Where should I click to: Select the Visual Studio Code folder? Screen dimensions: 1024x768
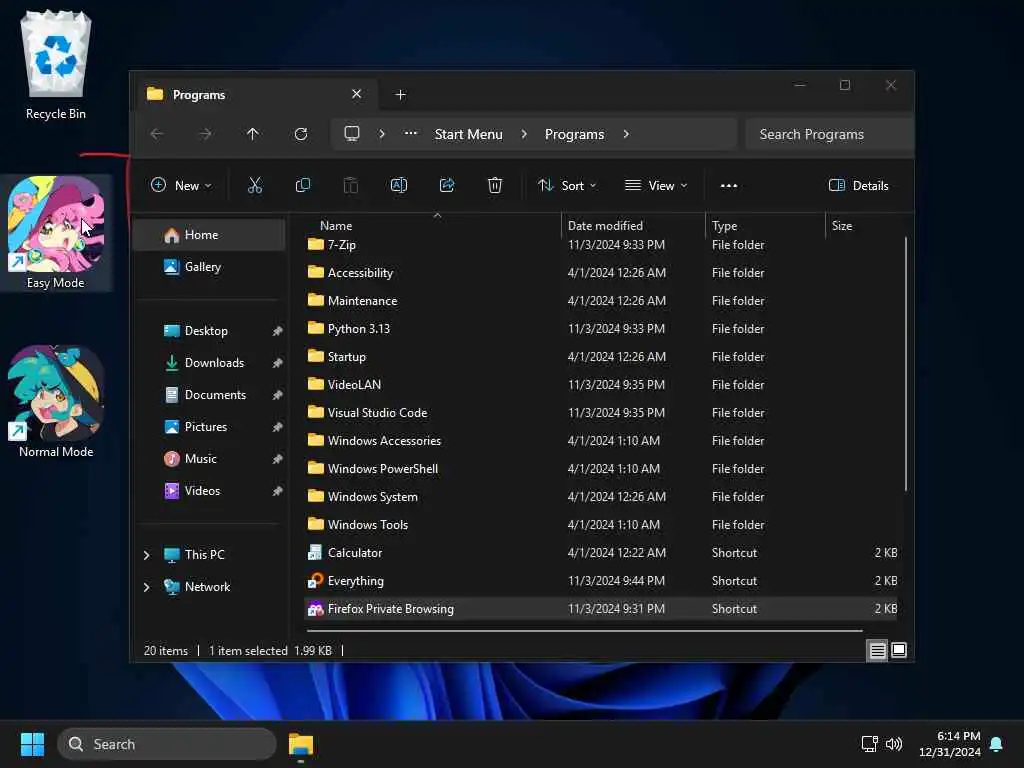coord(601,413)
